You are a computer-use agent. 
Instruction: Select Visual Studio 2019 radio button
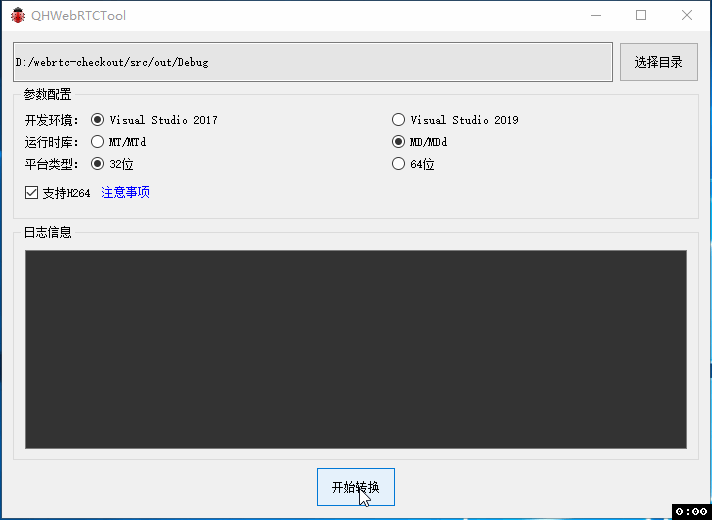click(455, 120)
